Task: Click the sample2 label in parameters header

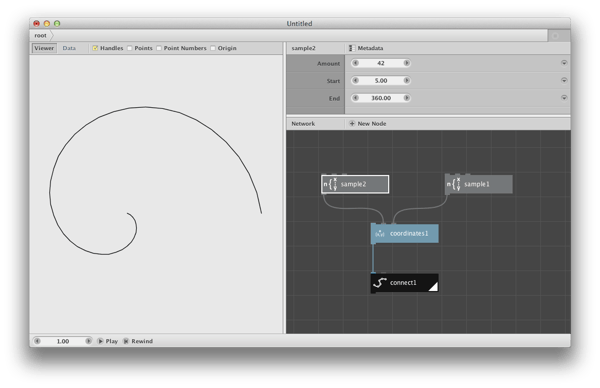Action: [x=303, y=48]
